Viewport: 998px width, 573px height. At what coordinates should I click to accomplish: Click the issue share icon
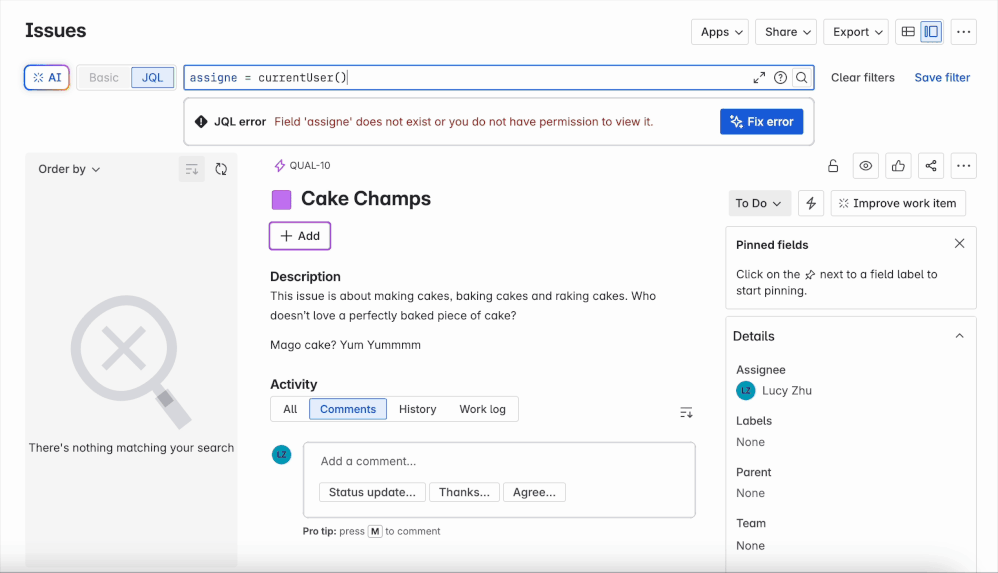(x=931, y=166)
